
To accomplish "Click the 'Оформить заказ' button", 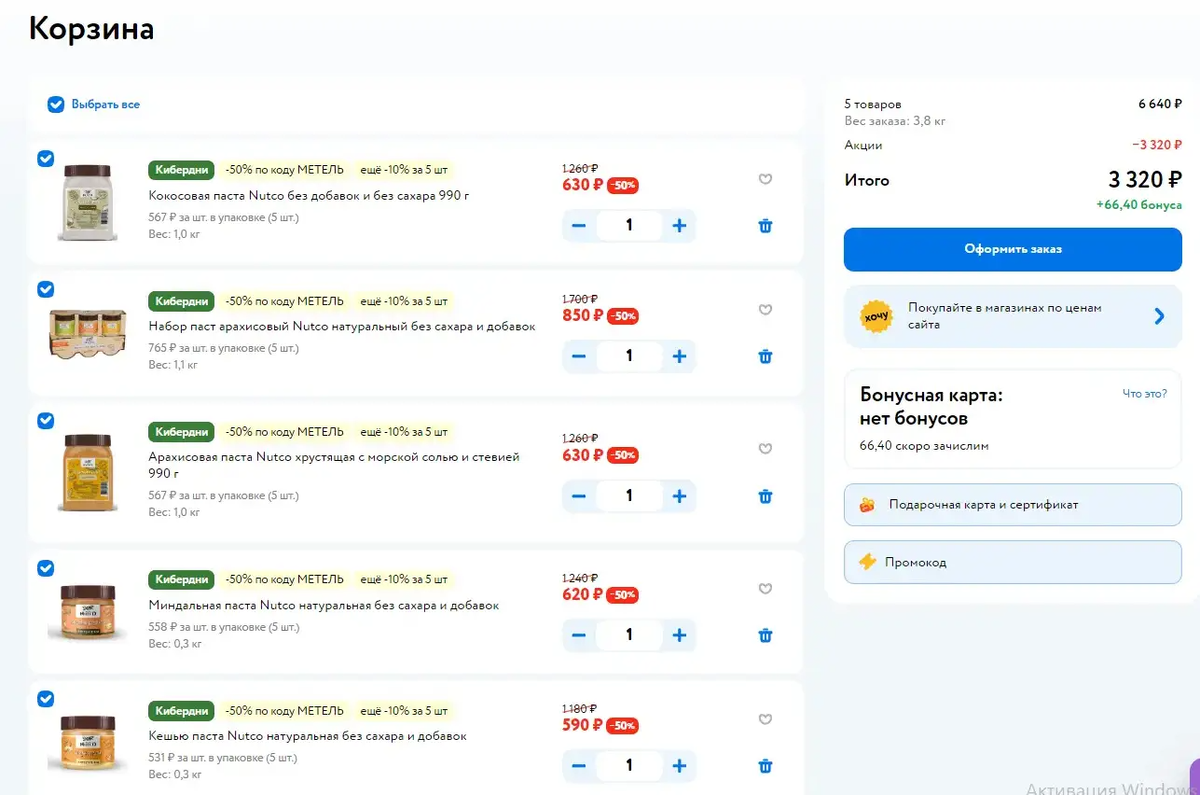I will click(1013, 249).
